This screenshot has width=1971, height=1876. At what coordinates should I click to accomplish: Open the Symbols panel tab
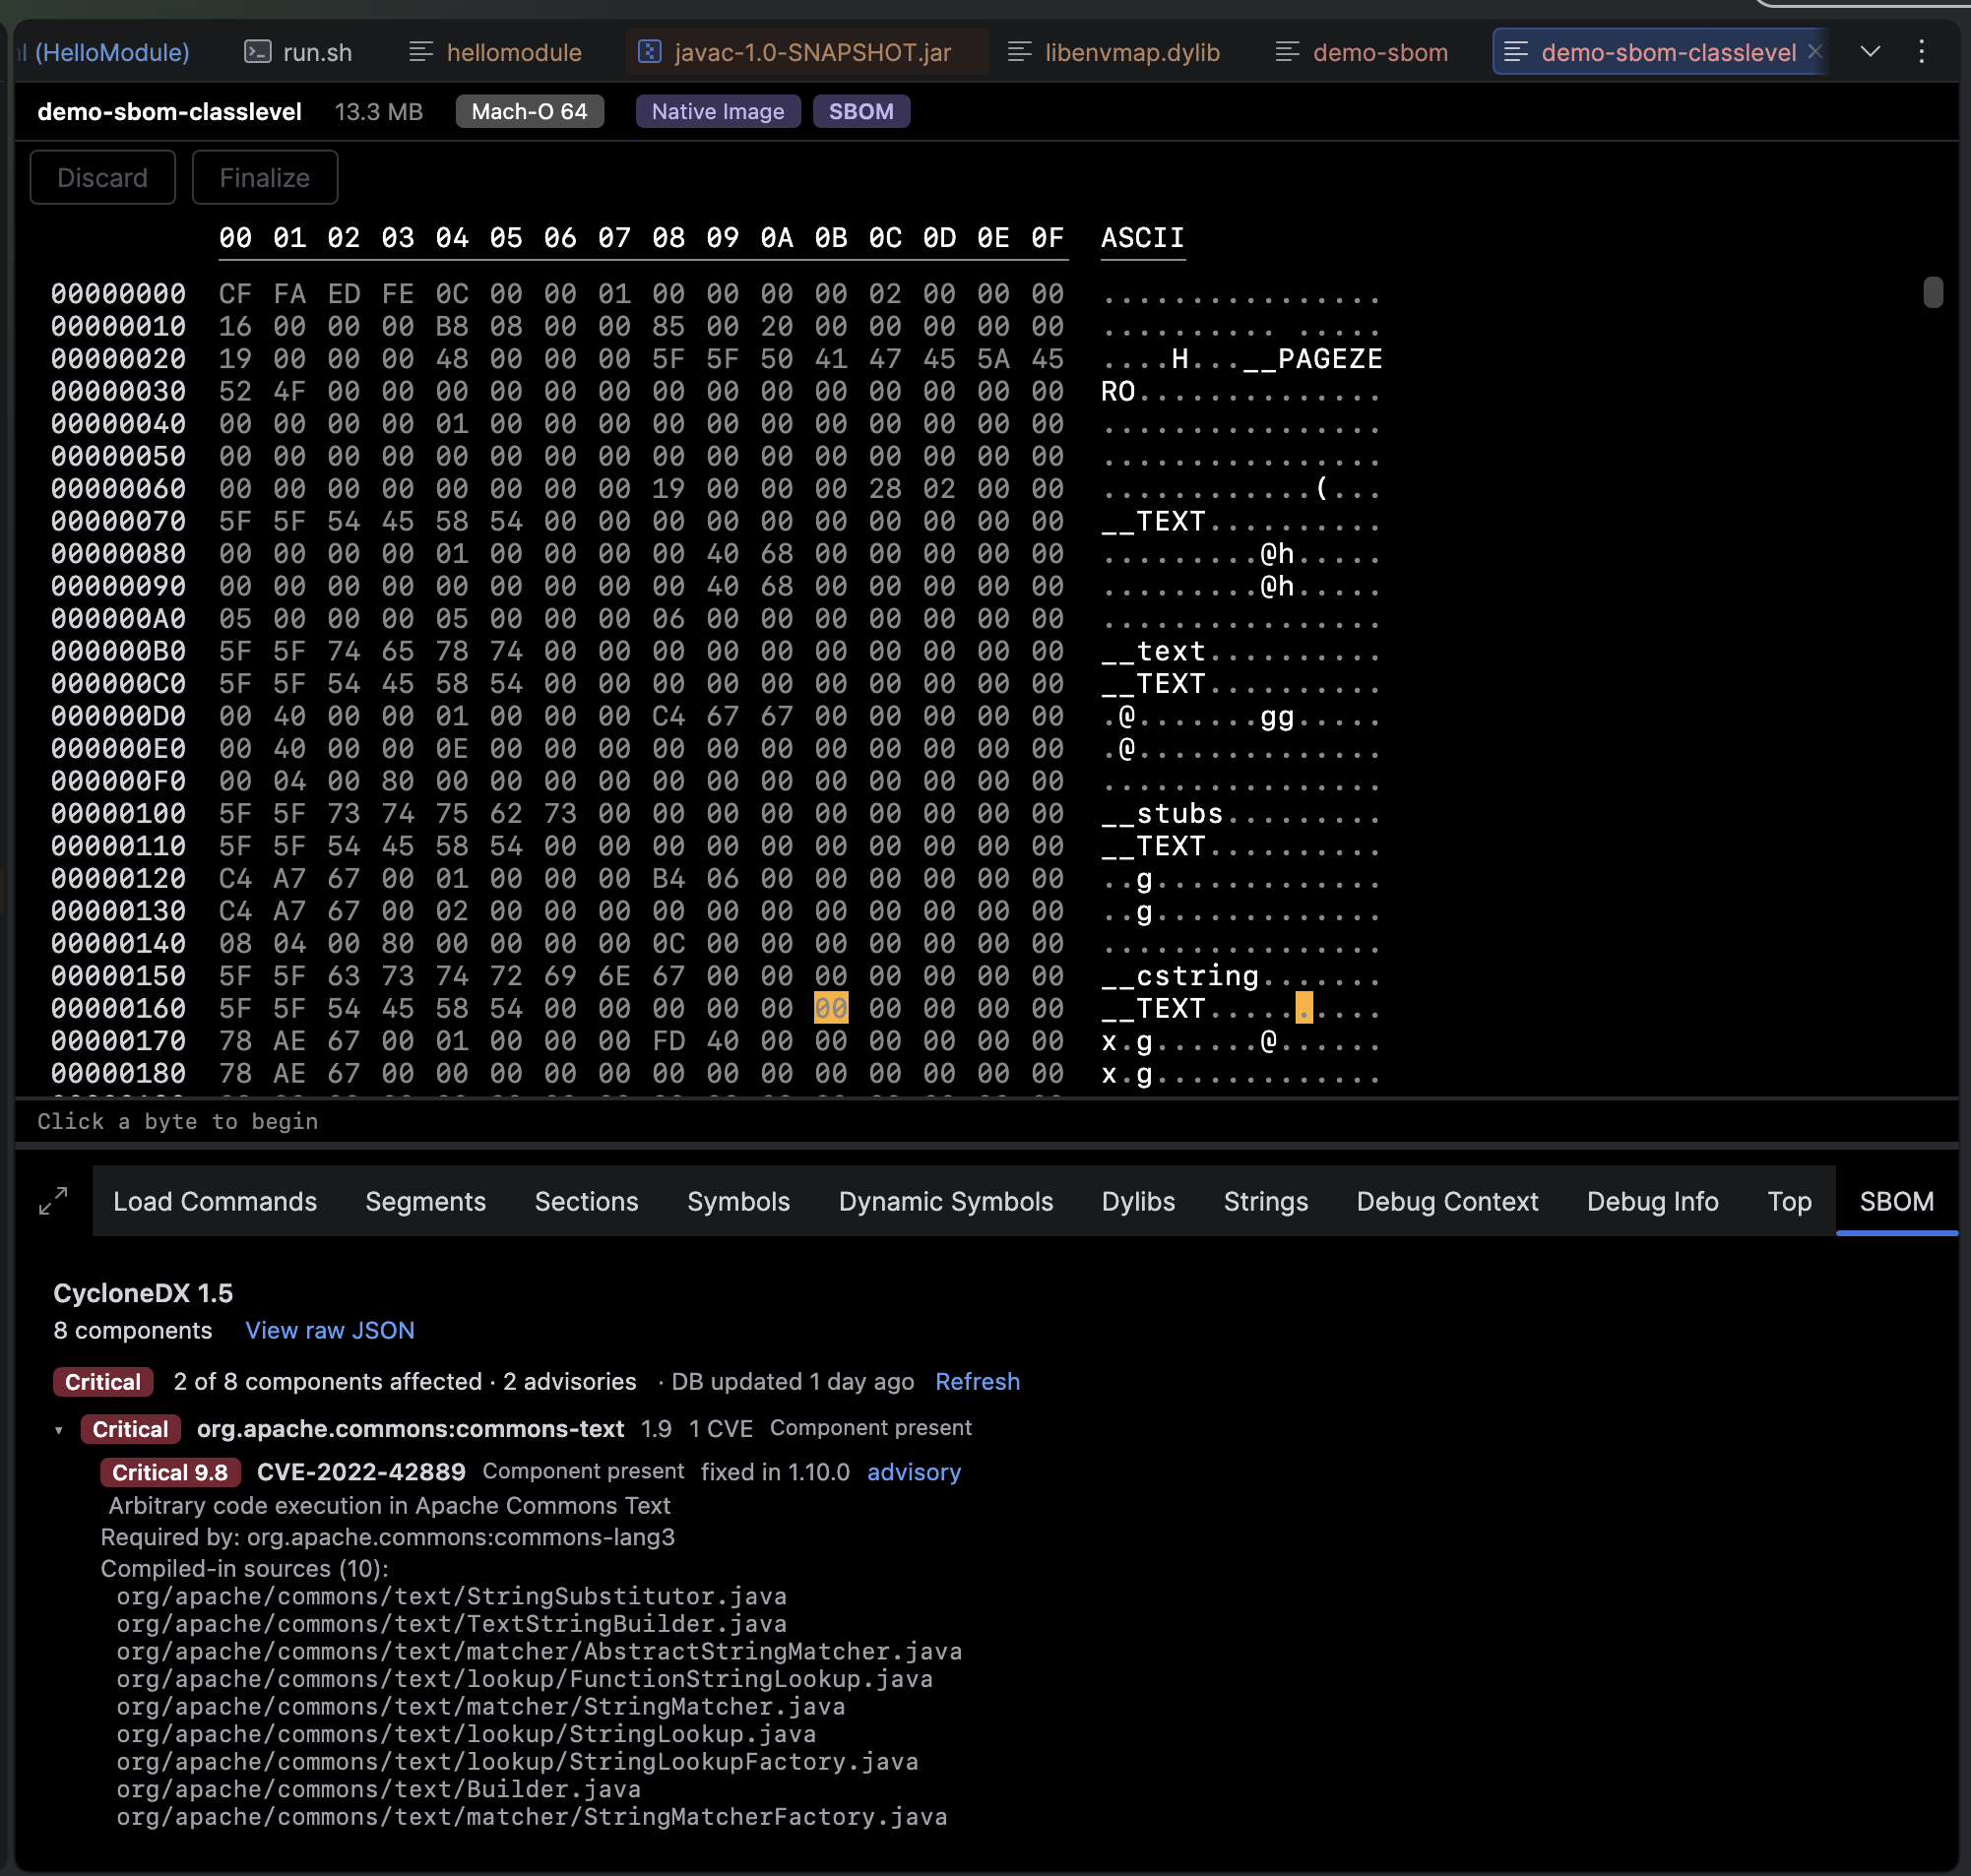pyautogui.click(x=739, y=1201)
